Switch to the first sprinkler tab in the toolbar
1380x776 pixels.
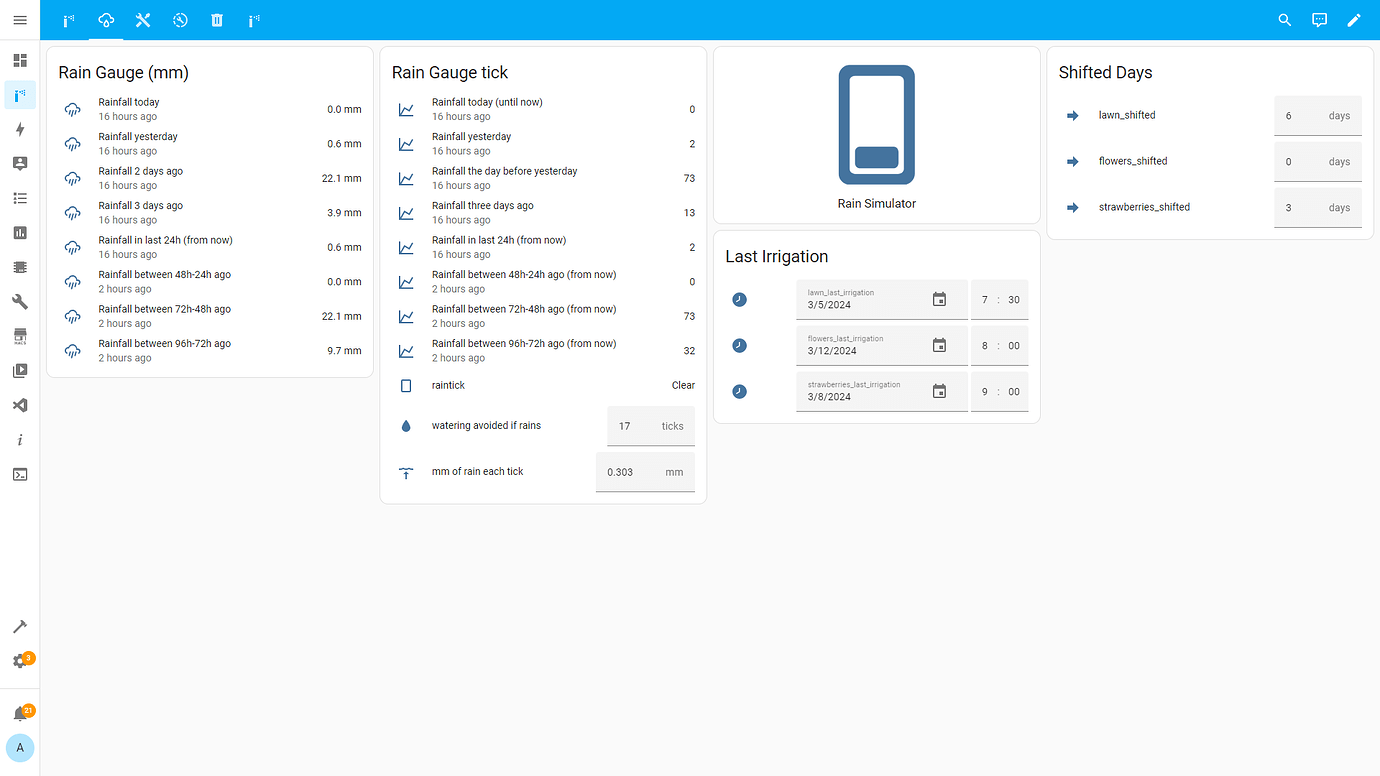[x=68, y=19]
